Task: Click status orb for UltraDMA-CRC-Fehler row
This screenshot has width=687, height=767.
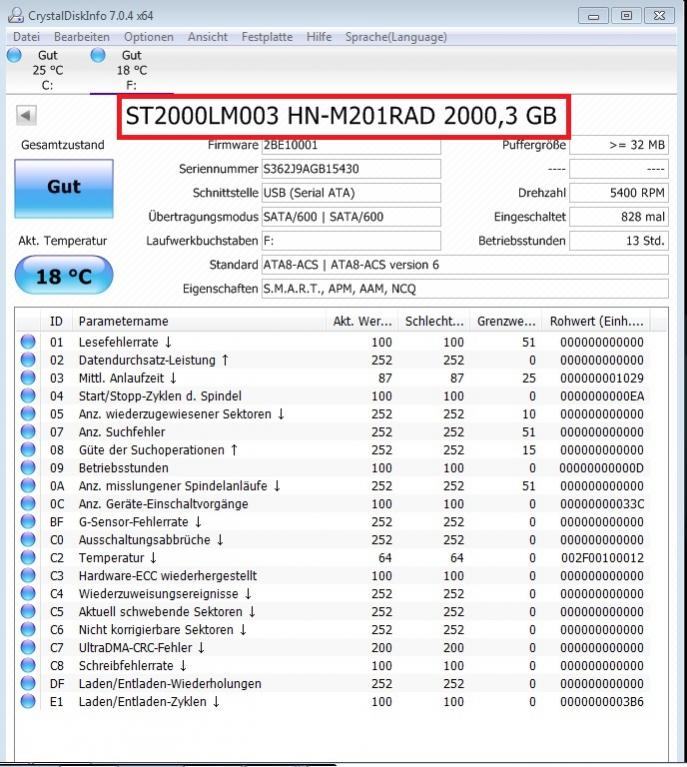Action: point(28,647)
